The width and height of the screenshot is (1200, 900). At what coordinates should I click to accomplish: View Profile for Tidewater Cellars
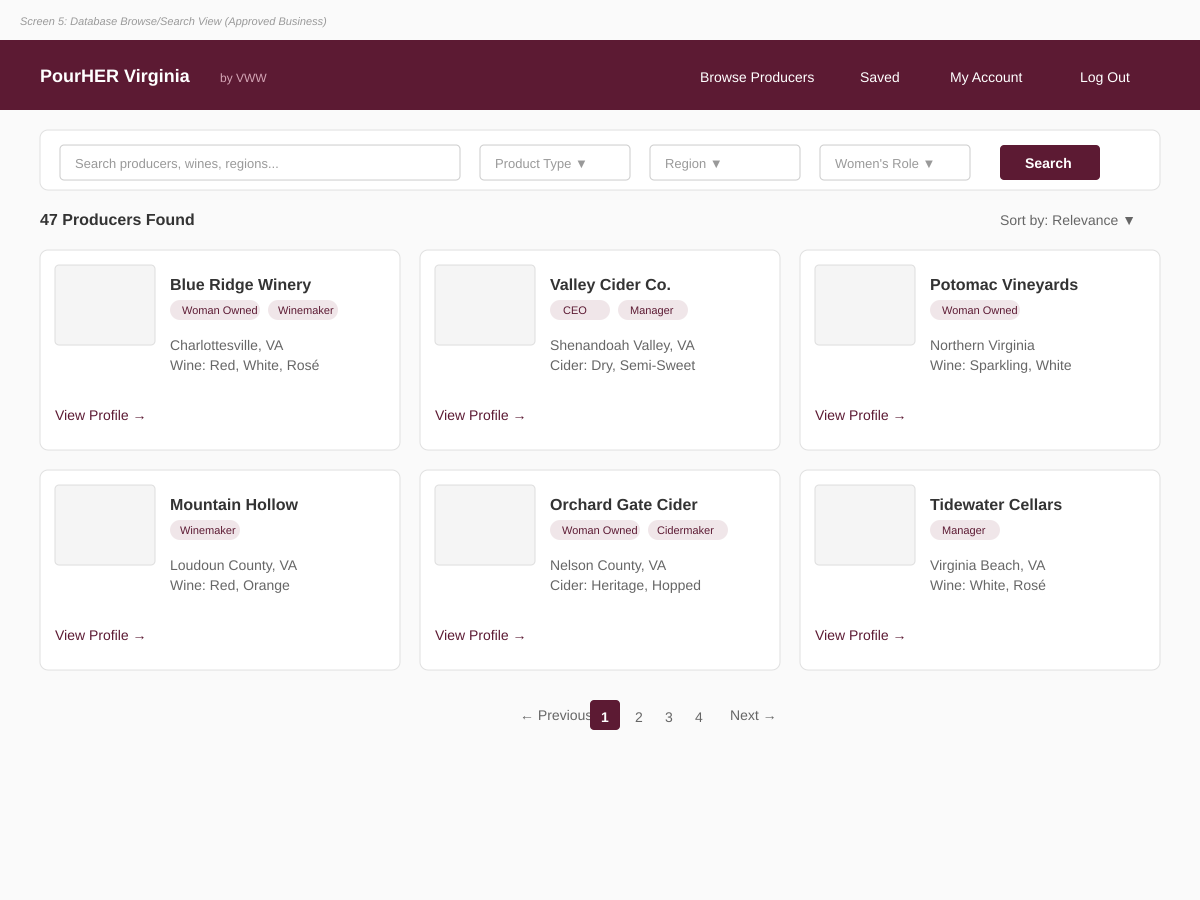tap(860, 635)
